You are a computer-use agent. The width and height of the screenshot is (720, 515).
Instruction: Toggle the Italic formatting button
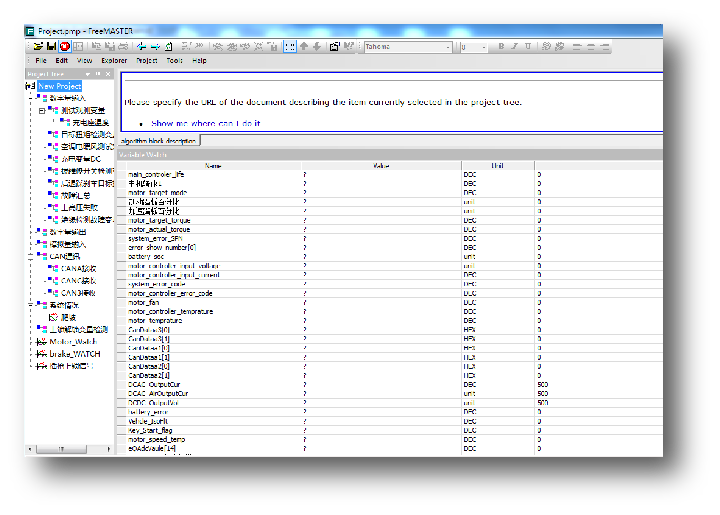coord(514,46)
